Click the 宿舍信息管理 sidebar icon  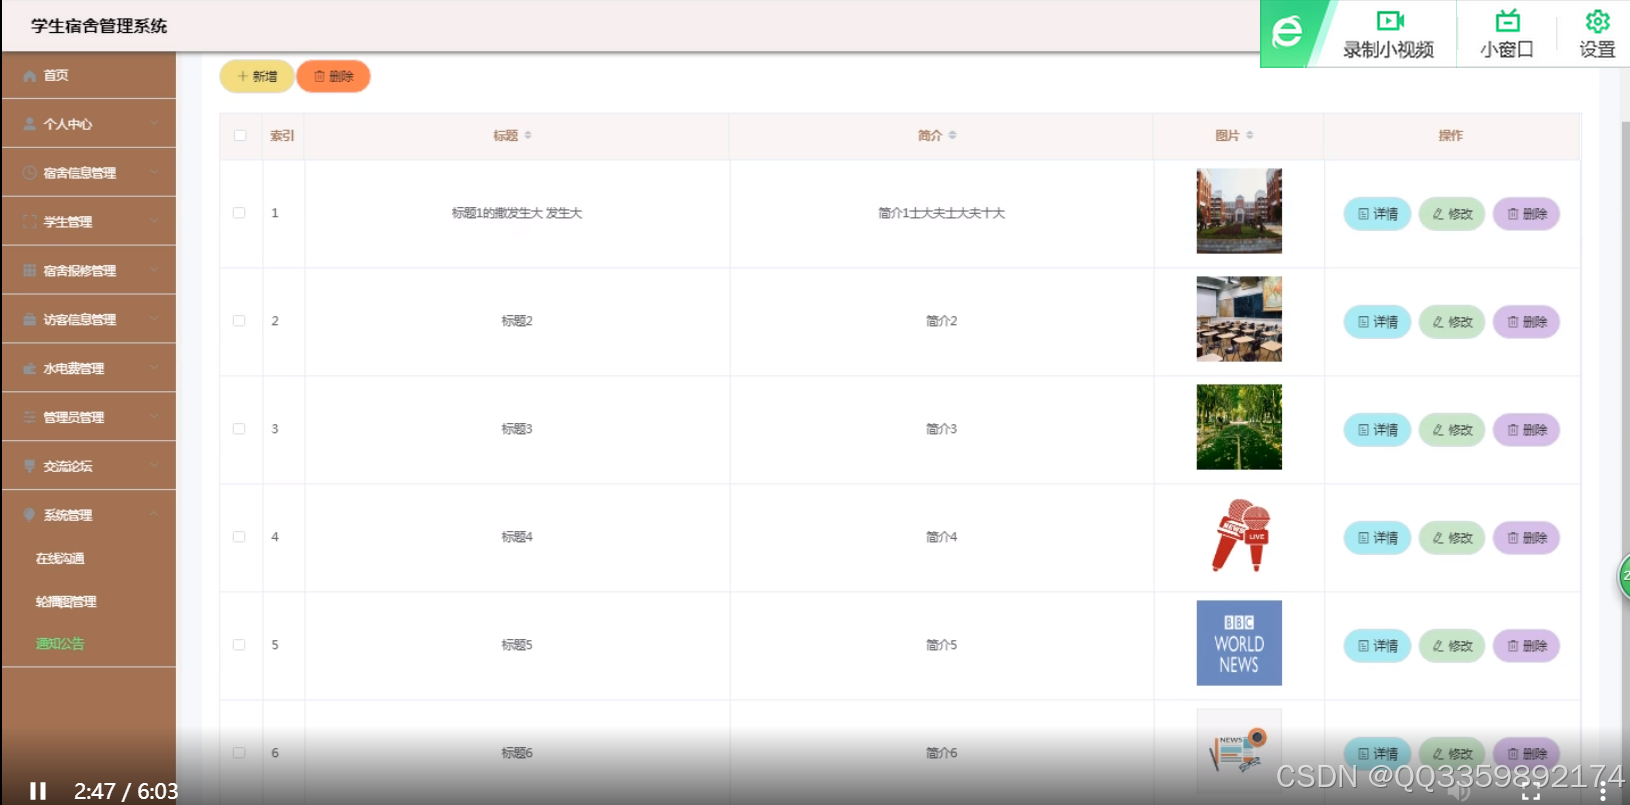(x=30, y=173)
